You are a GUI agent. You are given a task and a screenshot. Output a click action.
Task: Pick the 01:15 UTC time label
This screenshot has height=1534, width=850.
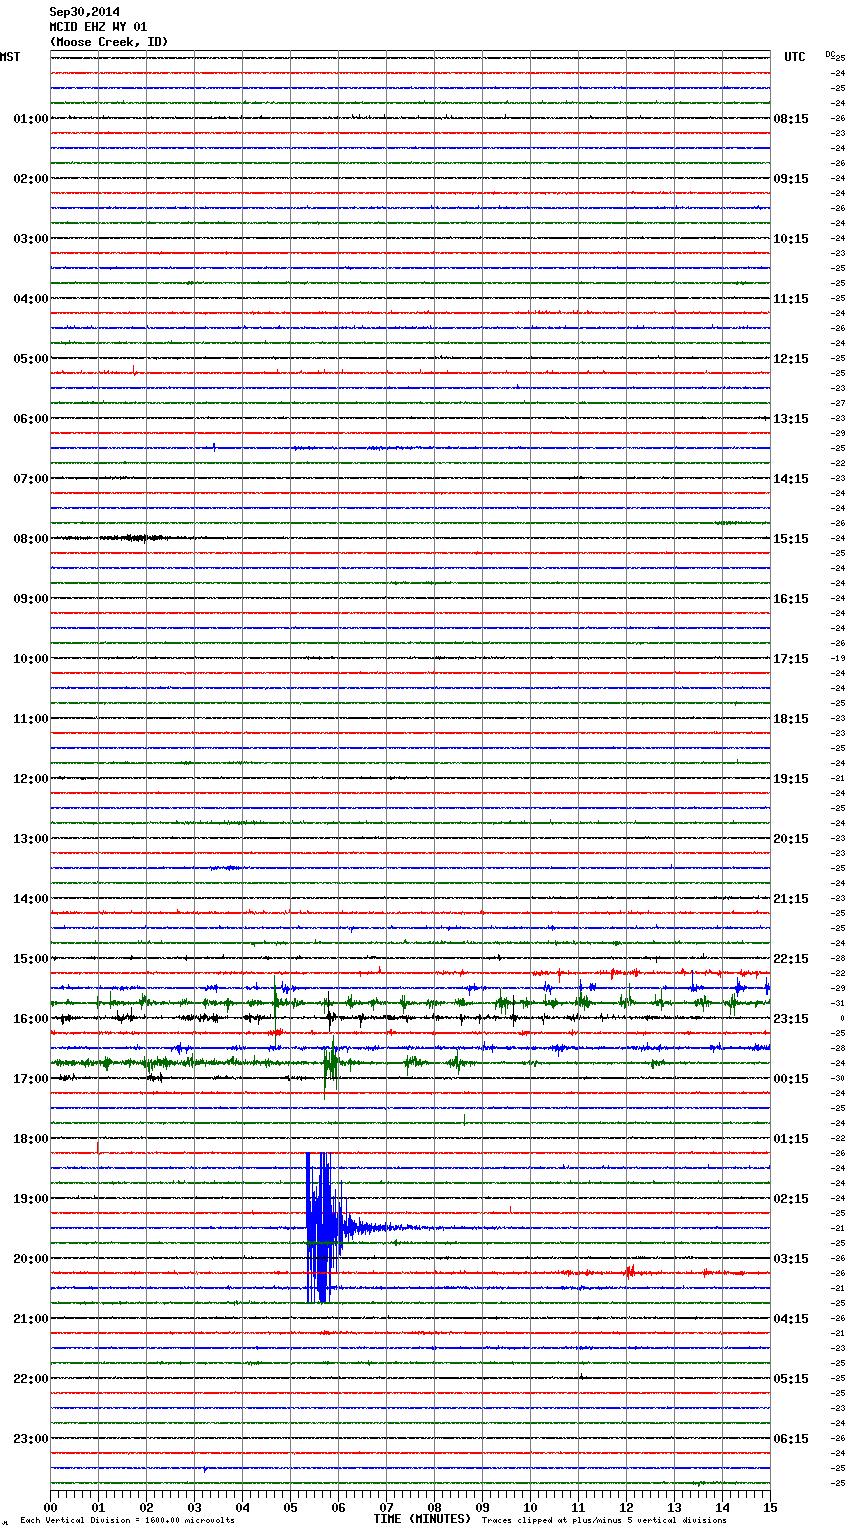[x=791, y=1139]
